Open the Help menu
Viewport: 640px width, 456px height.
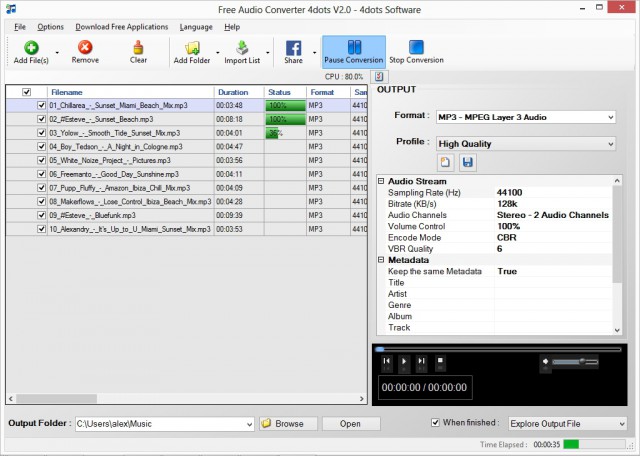coord(232,27)
